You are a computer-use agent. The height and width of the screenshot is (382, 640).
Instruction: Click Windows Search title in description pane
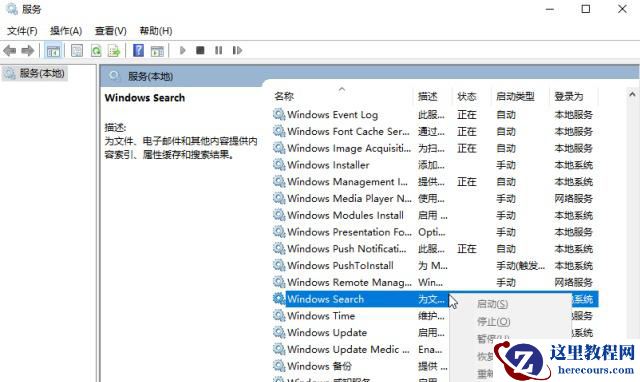(144, 98)
